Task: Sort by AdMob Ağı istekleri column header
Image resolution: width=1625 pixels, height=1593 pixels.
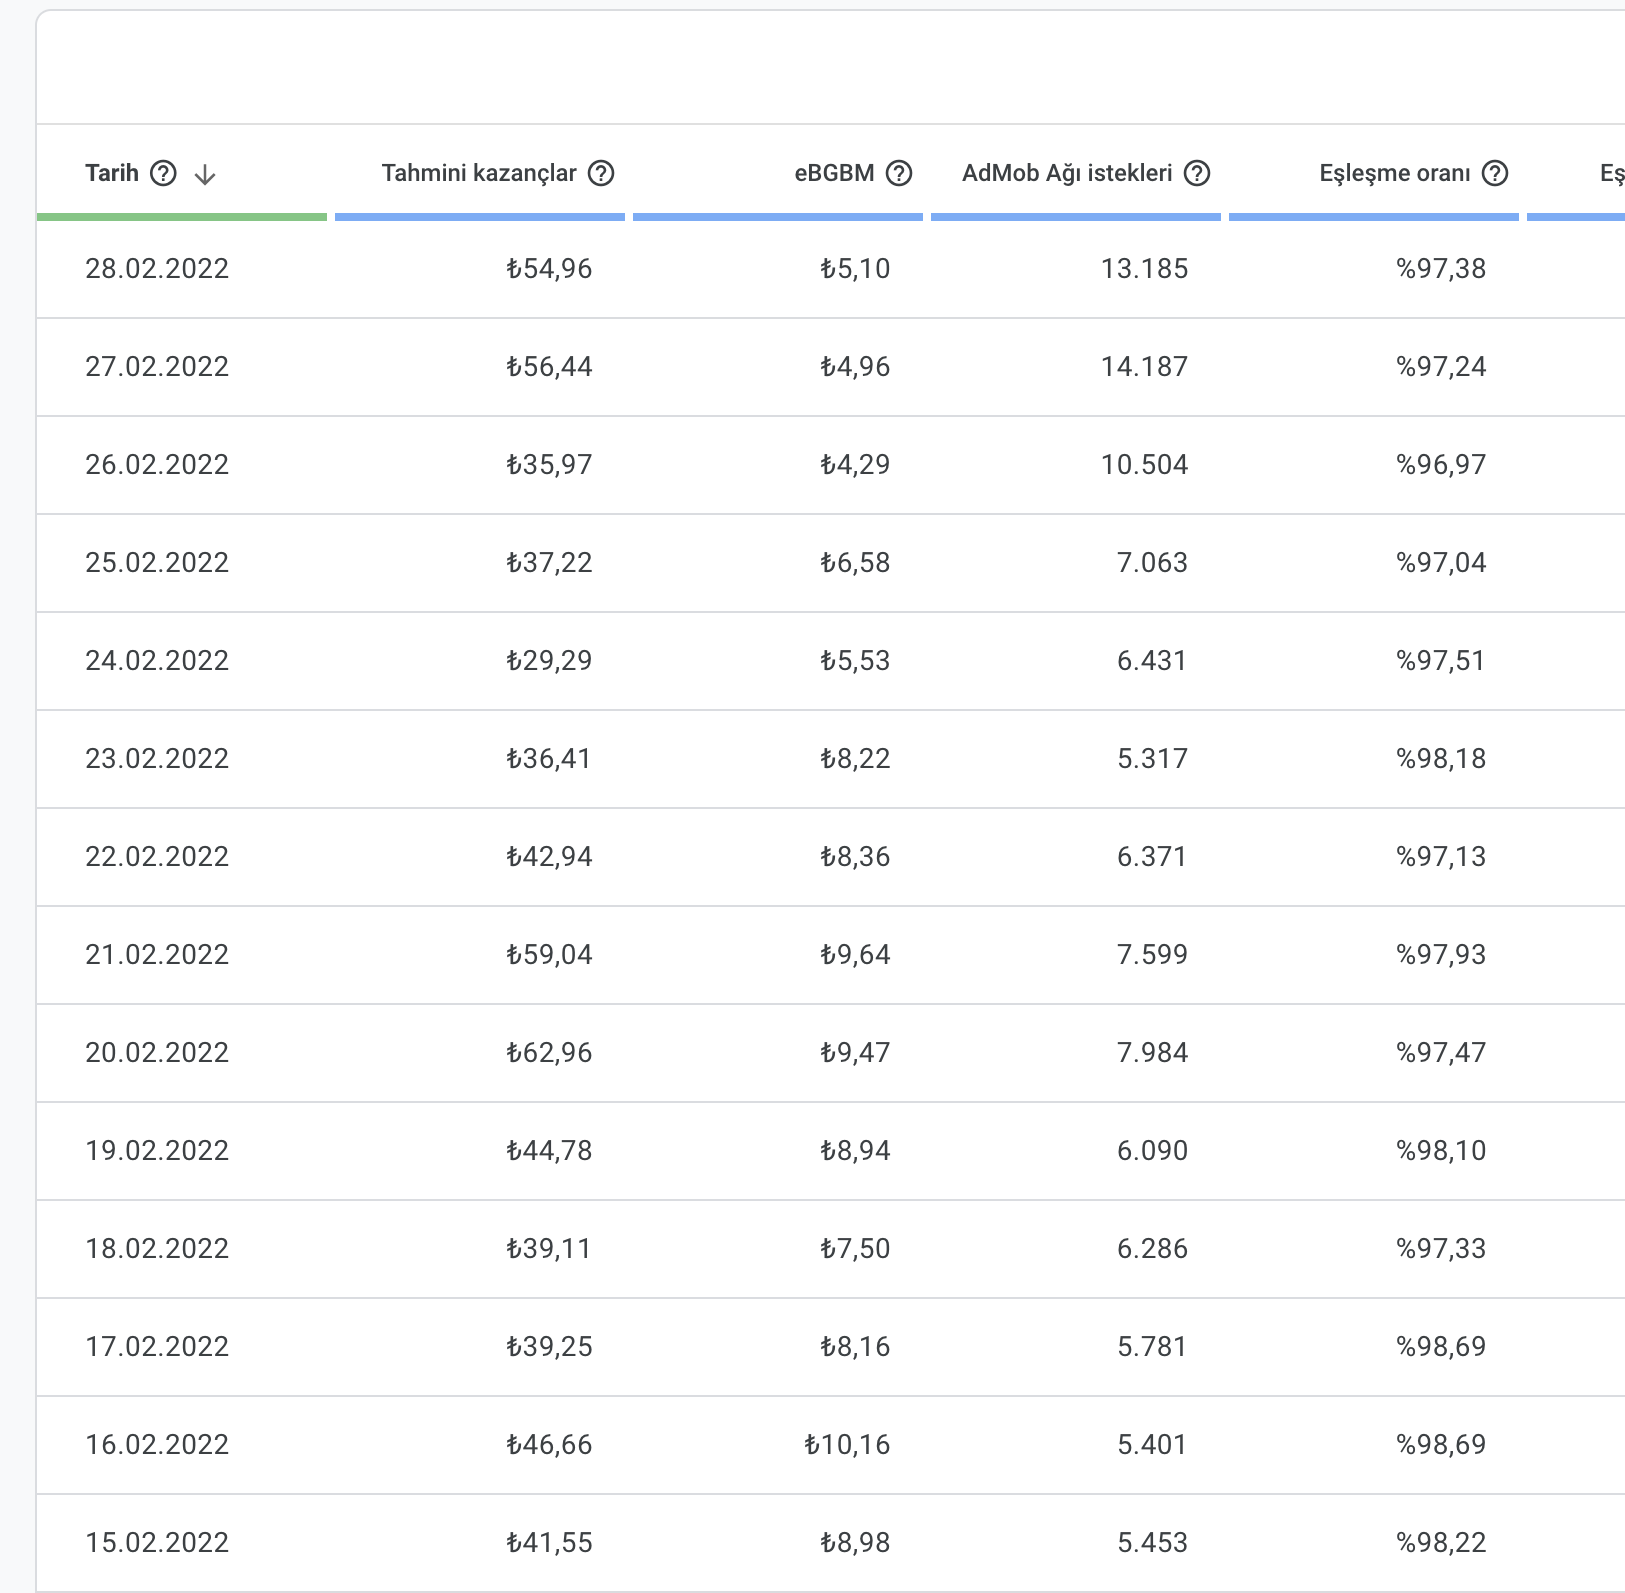Action: 1067,174
